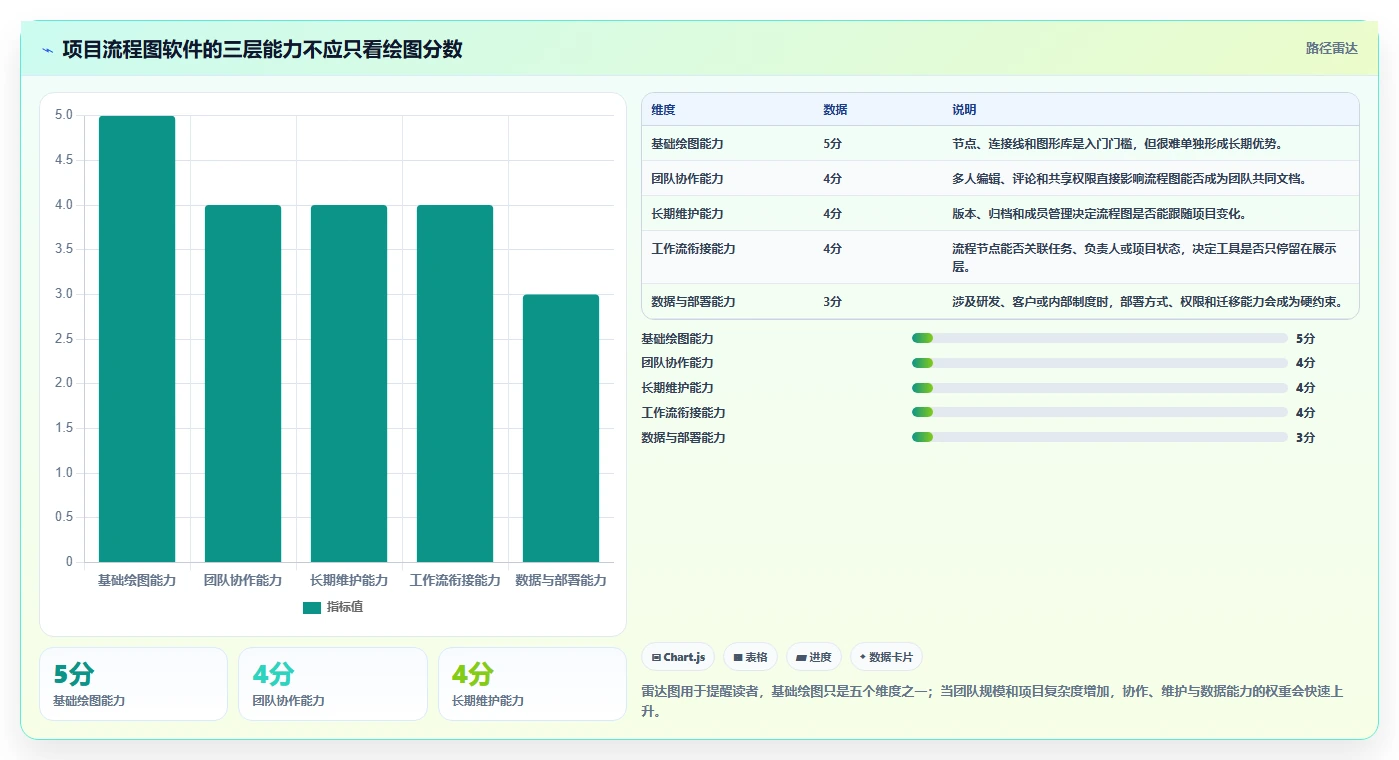Click the 维度 column header
1399x760 pixels.
point(663,110)
